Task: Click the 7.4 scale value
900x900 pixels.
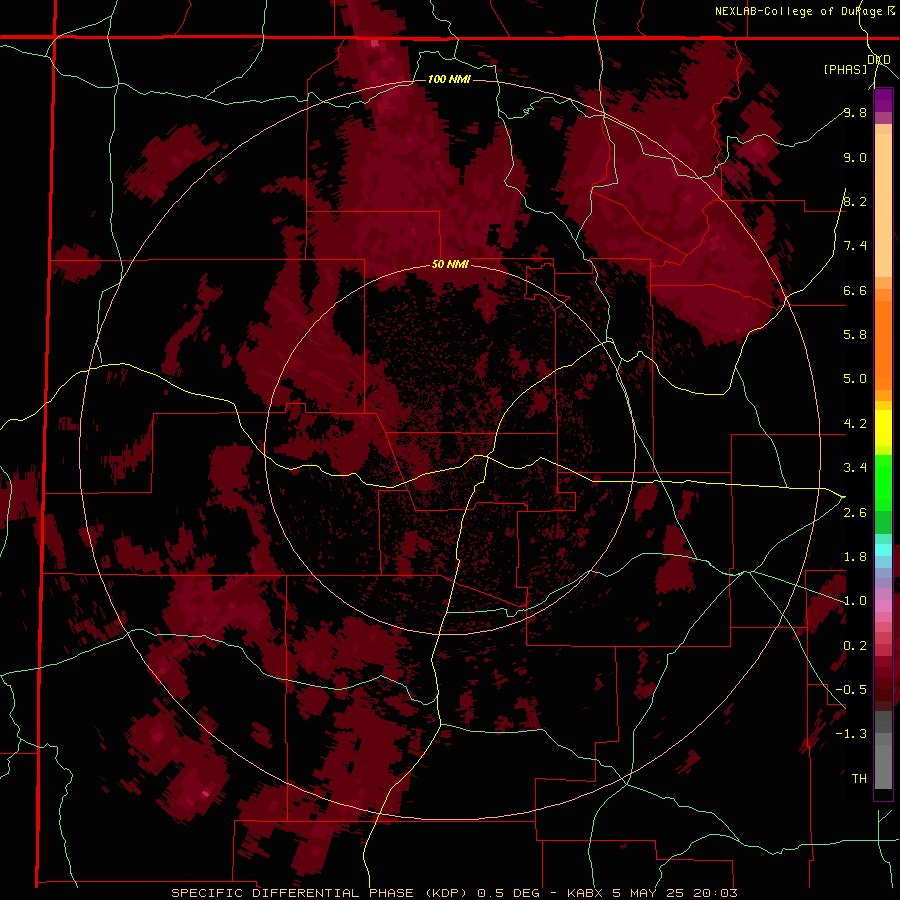Action: coord(855,246)
